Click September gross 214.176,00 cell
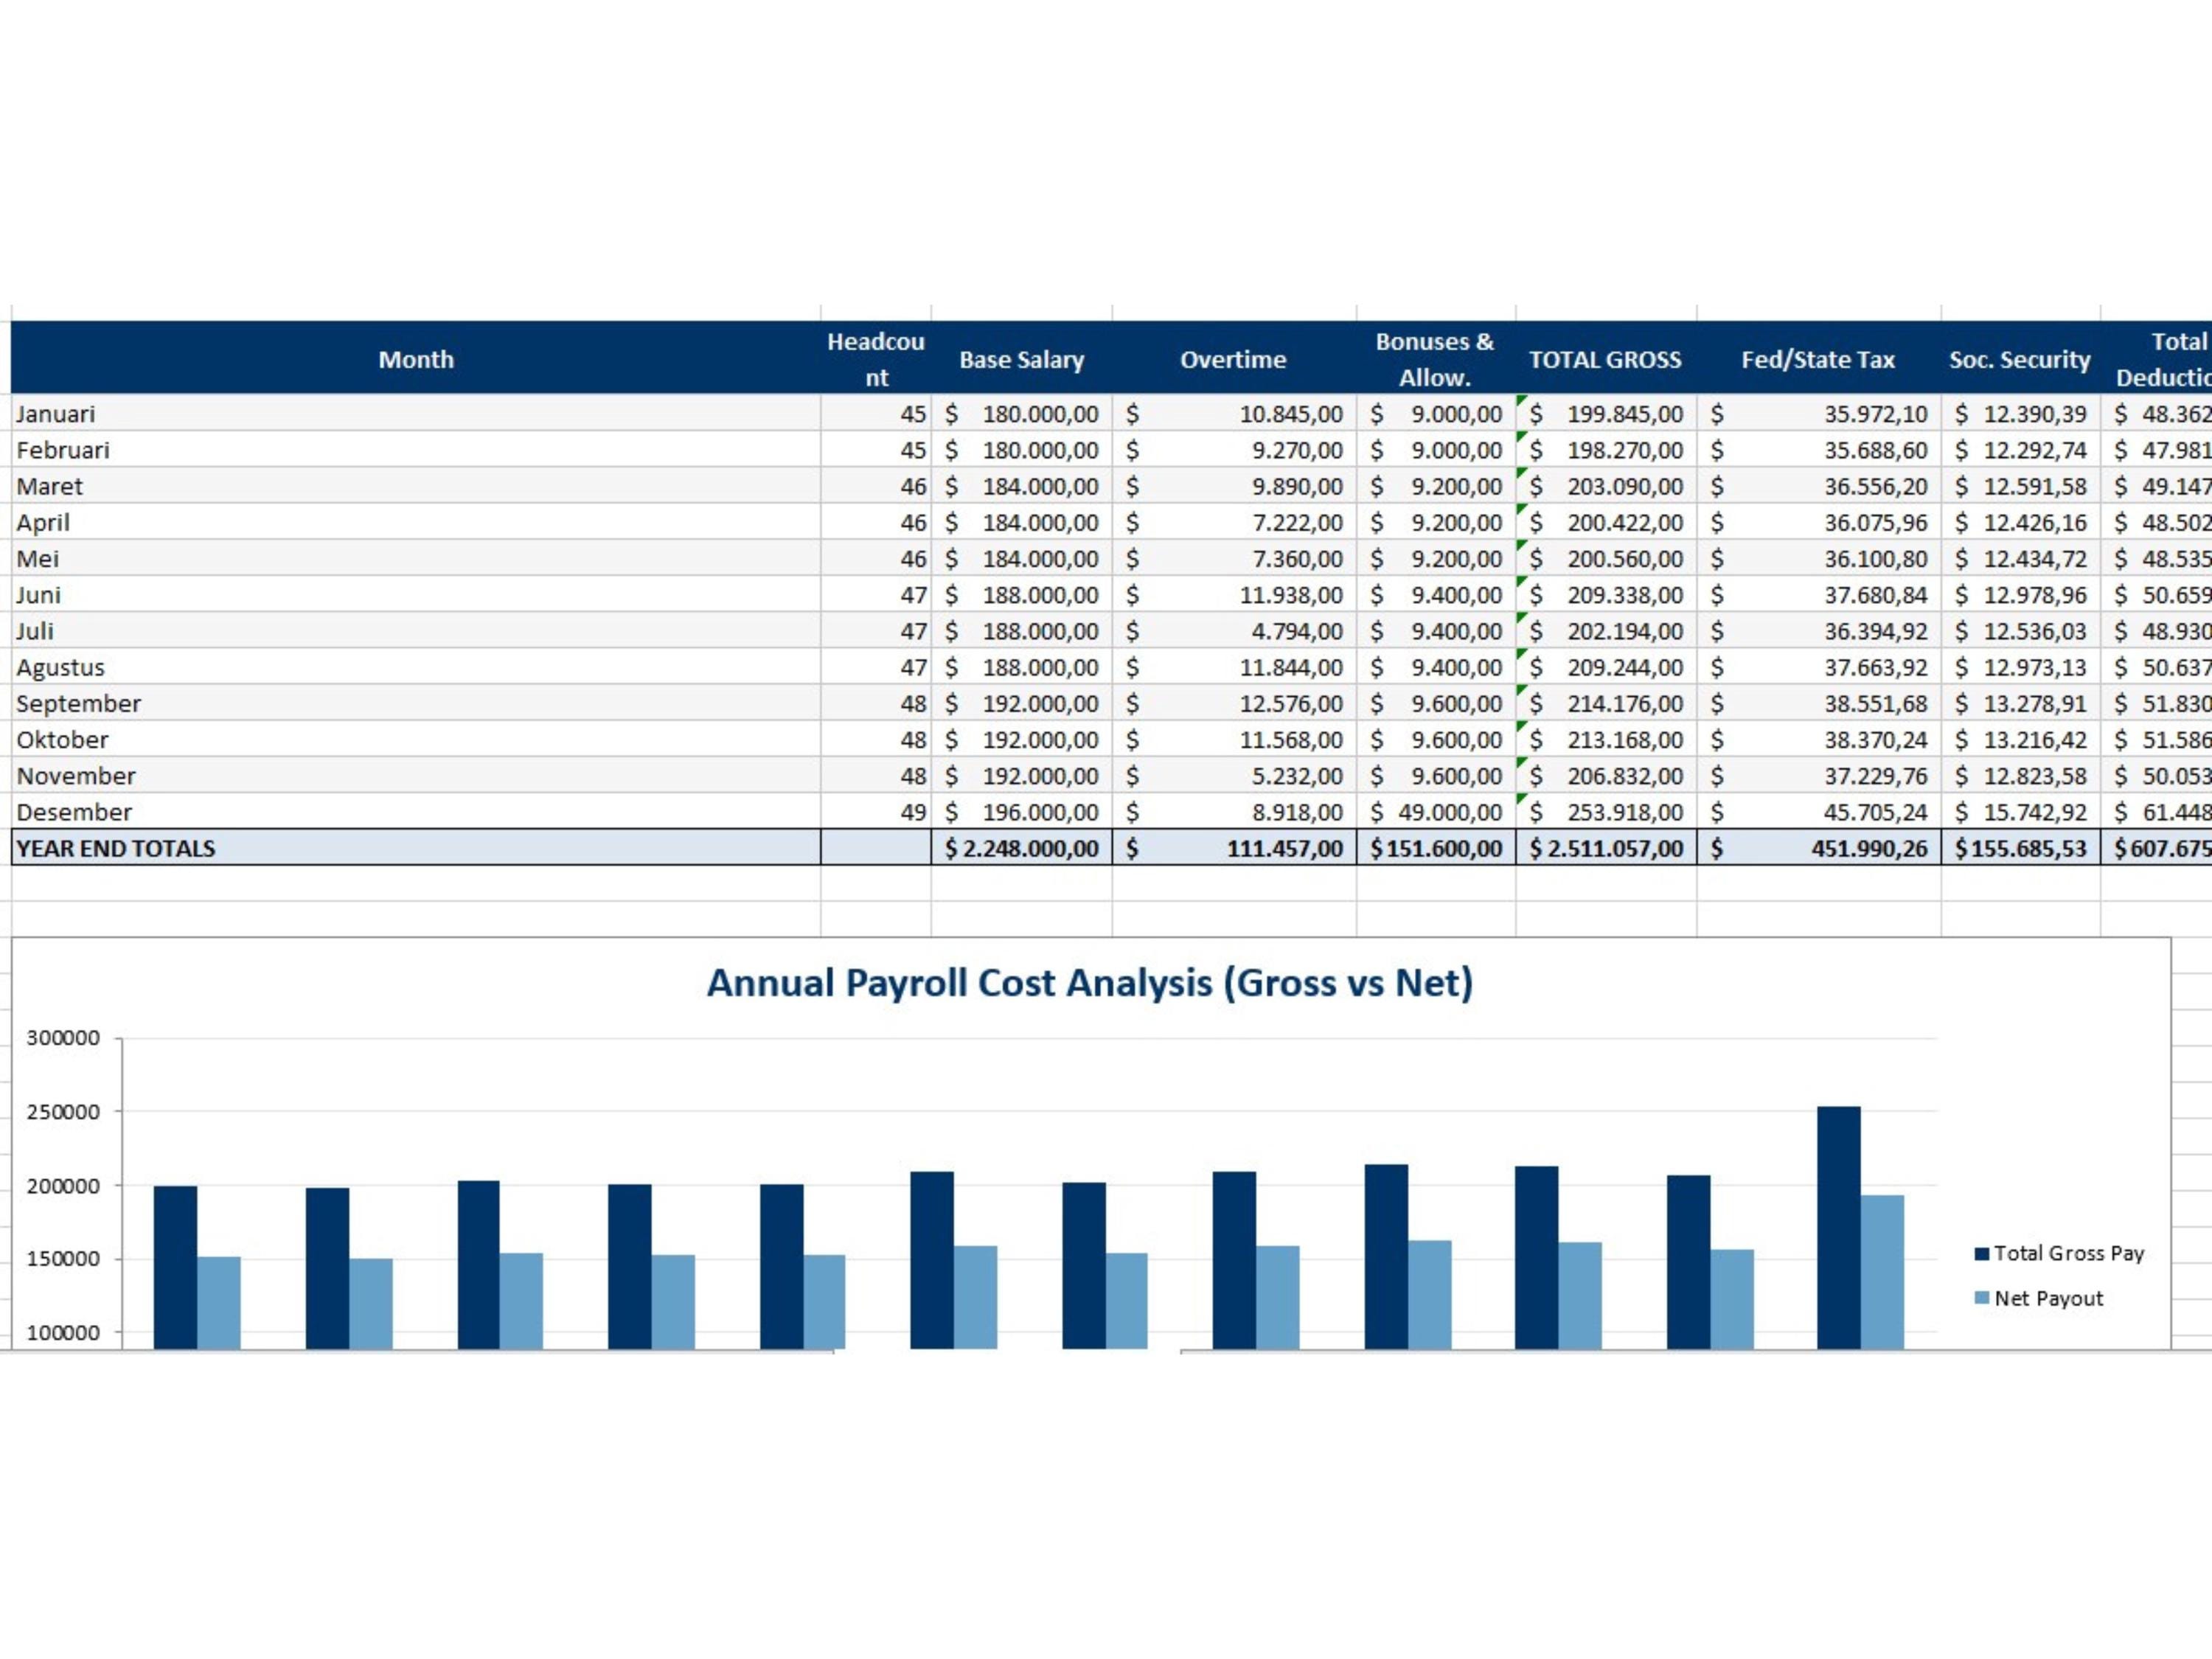2212x1659 pixels. tap(1606, 703)
